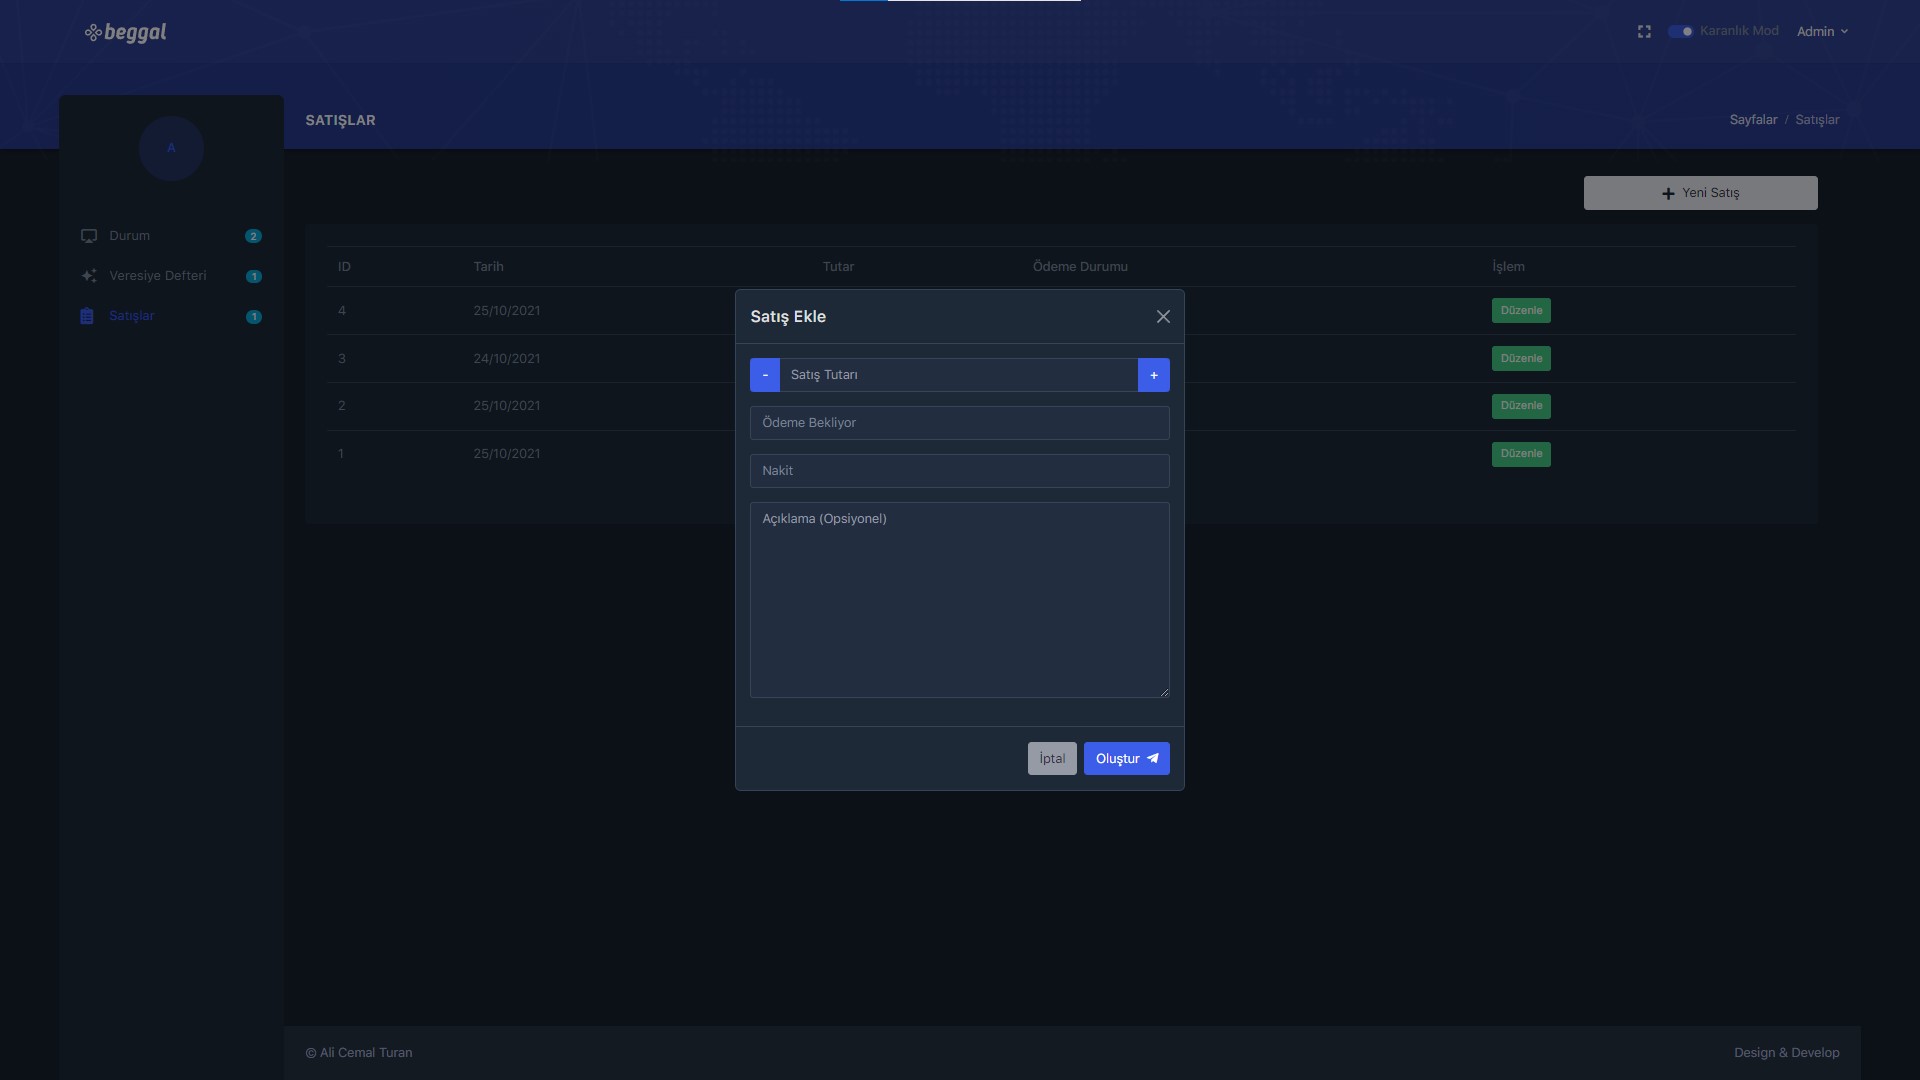The height and width of the screenshot is (1080, 1920).
Task: Click the Veresiye Defteri sparkle icon
Action: coord(89,276)
